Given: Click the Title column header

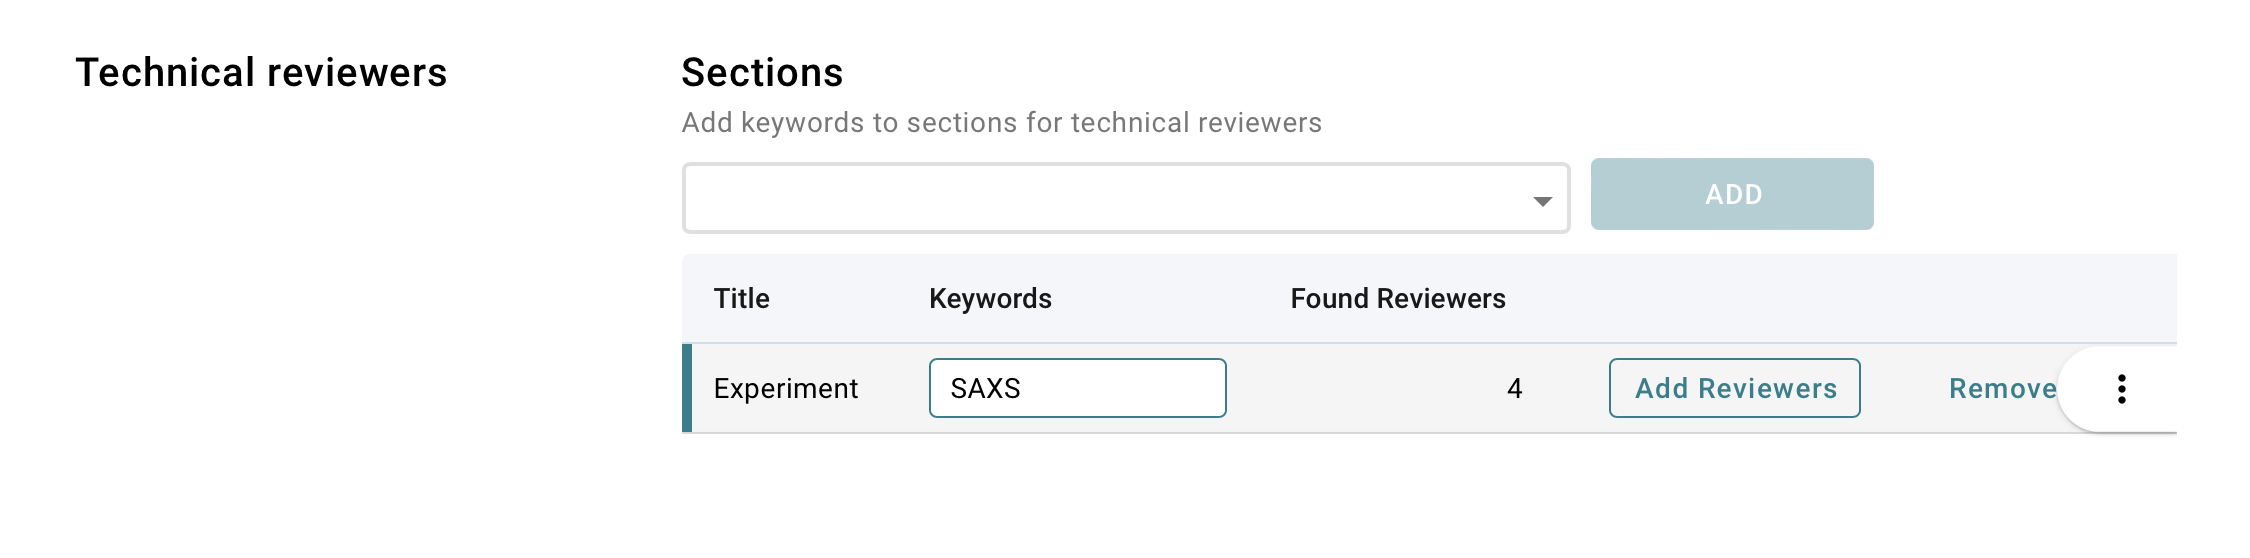Looking at the screenshot, I should pos(741,299).
